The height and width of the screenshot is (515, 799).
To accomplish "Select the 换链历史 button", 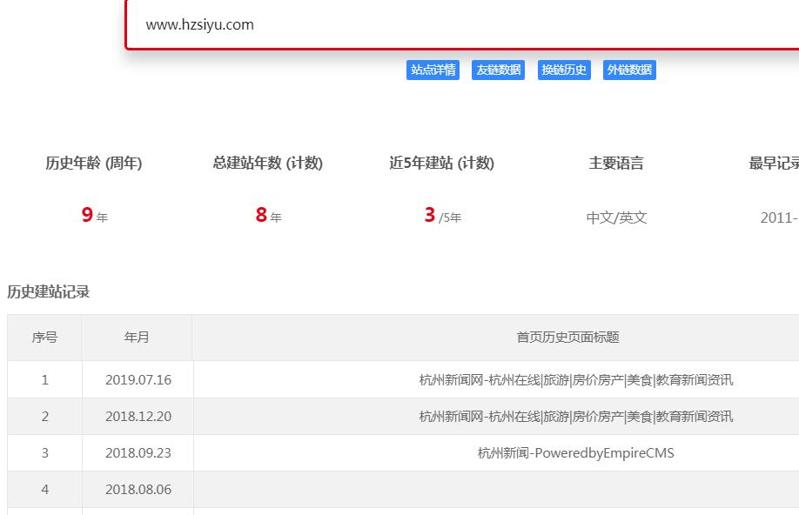I will click(x=564, y=70).
